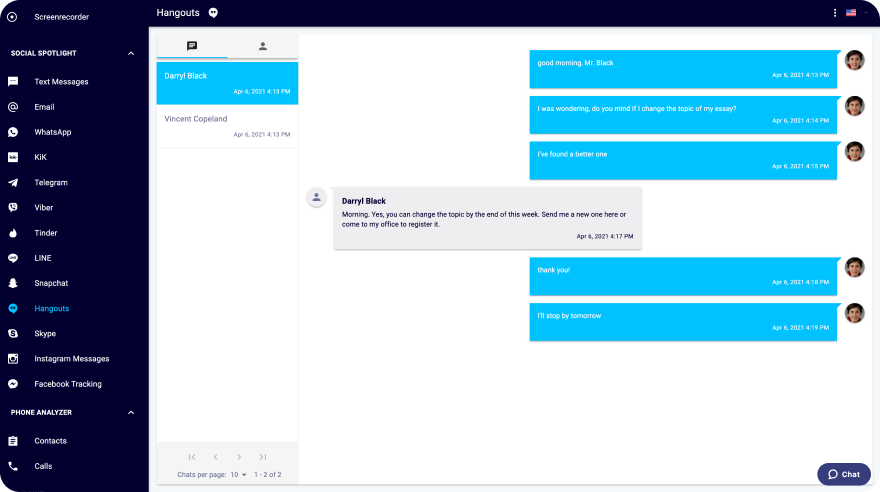This screenshot has height=492, width=880.
Task: Open the language dropdown arrow by flag
Action: point(865,13)
